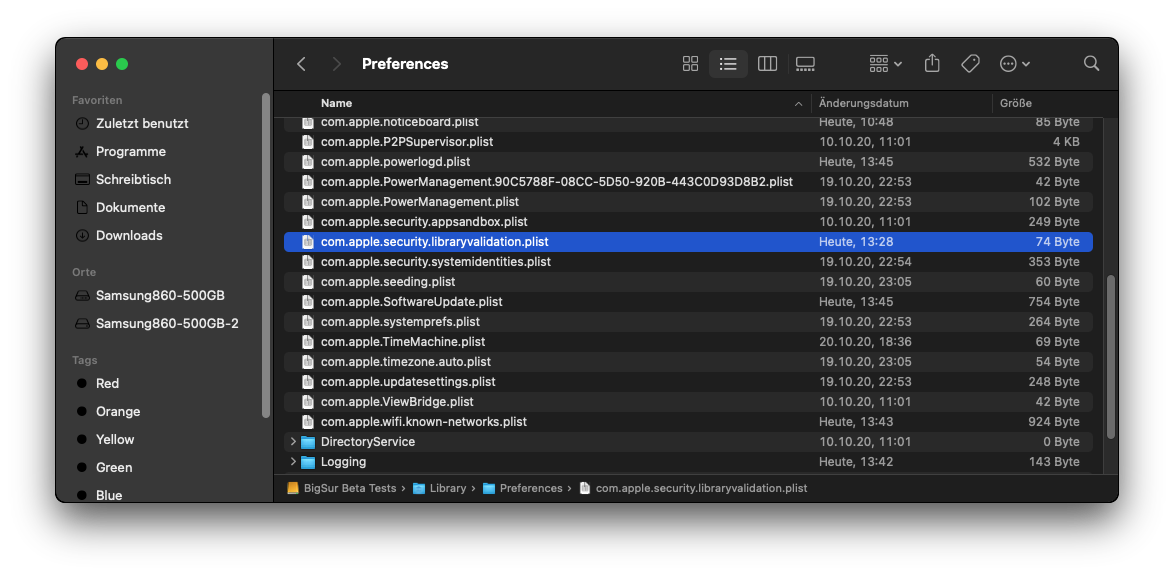This screenshot has width=1174, height=576.
Task: Click the Share toolbar icon
Action: click(932, 64)
